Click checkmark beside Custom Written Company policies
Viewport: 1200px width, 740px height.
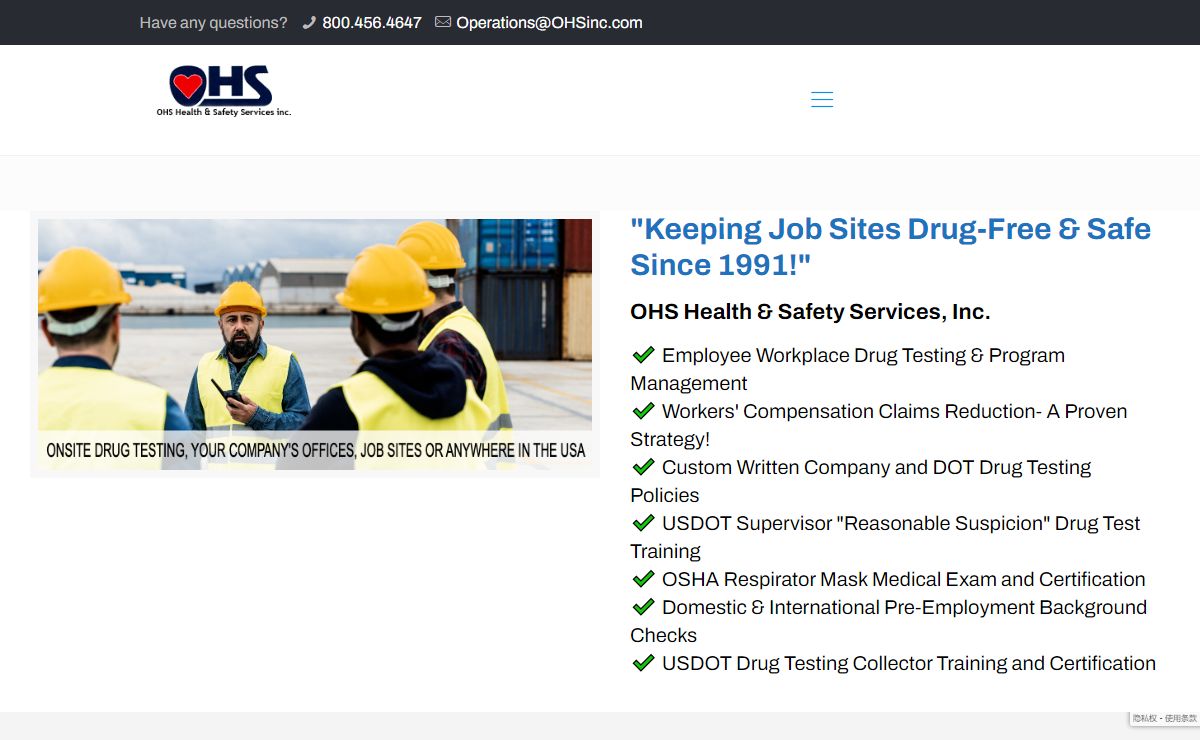point(643,467)
